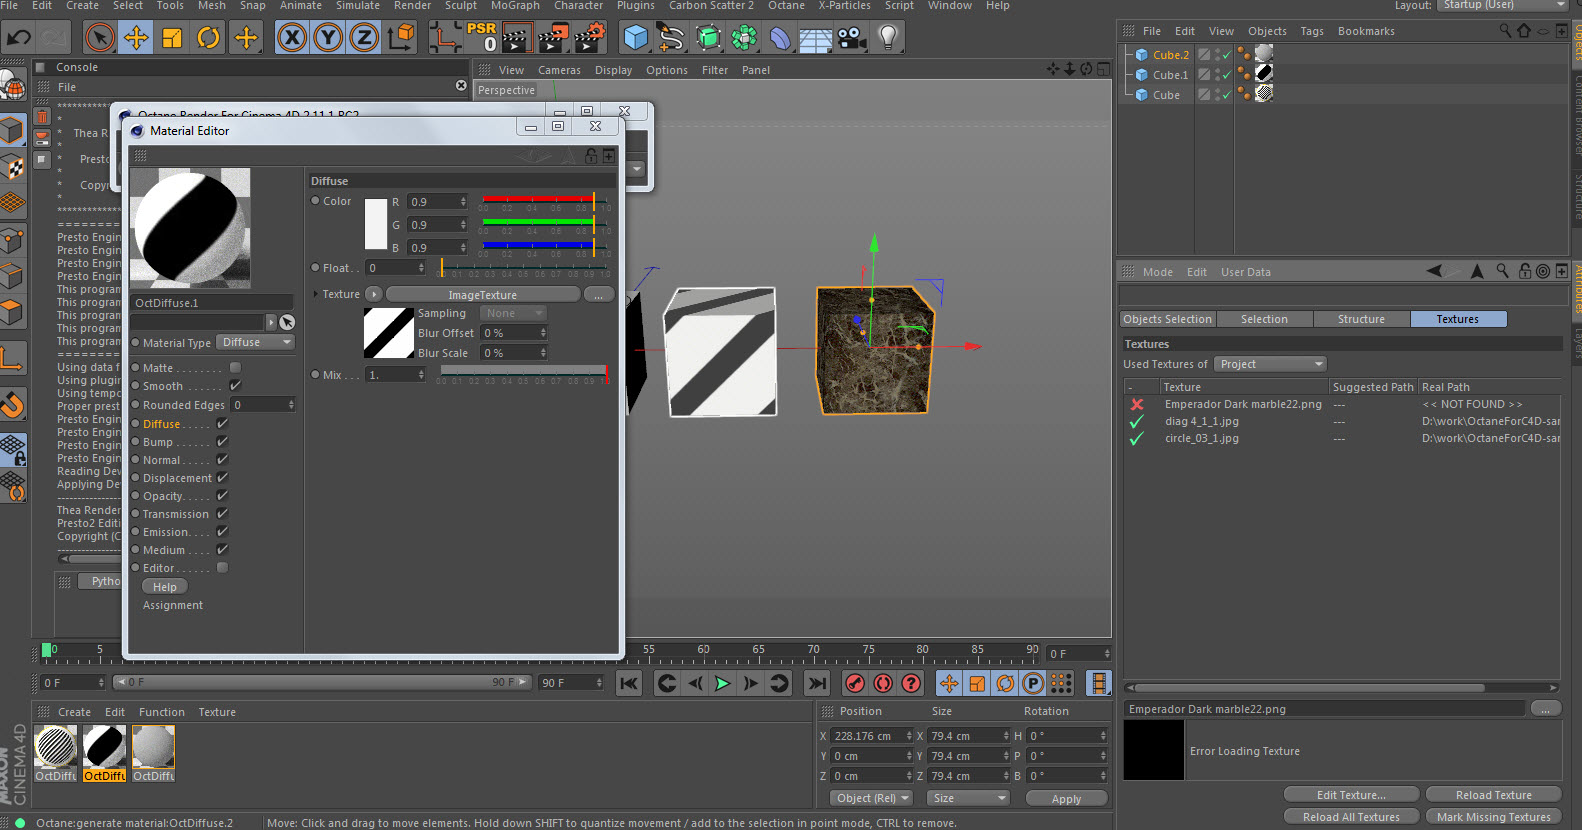The image size is (1582, 830).
Task: Open the Object (Rel) coordinate dropdown
Action: [x=872, y=798]
